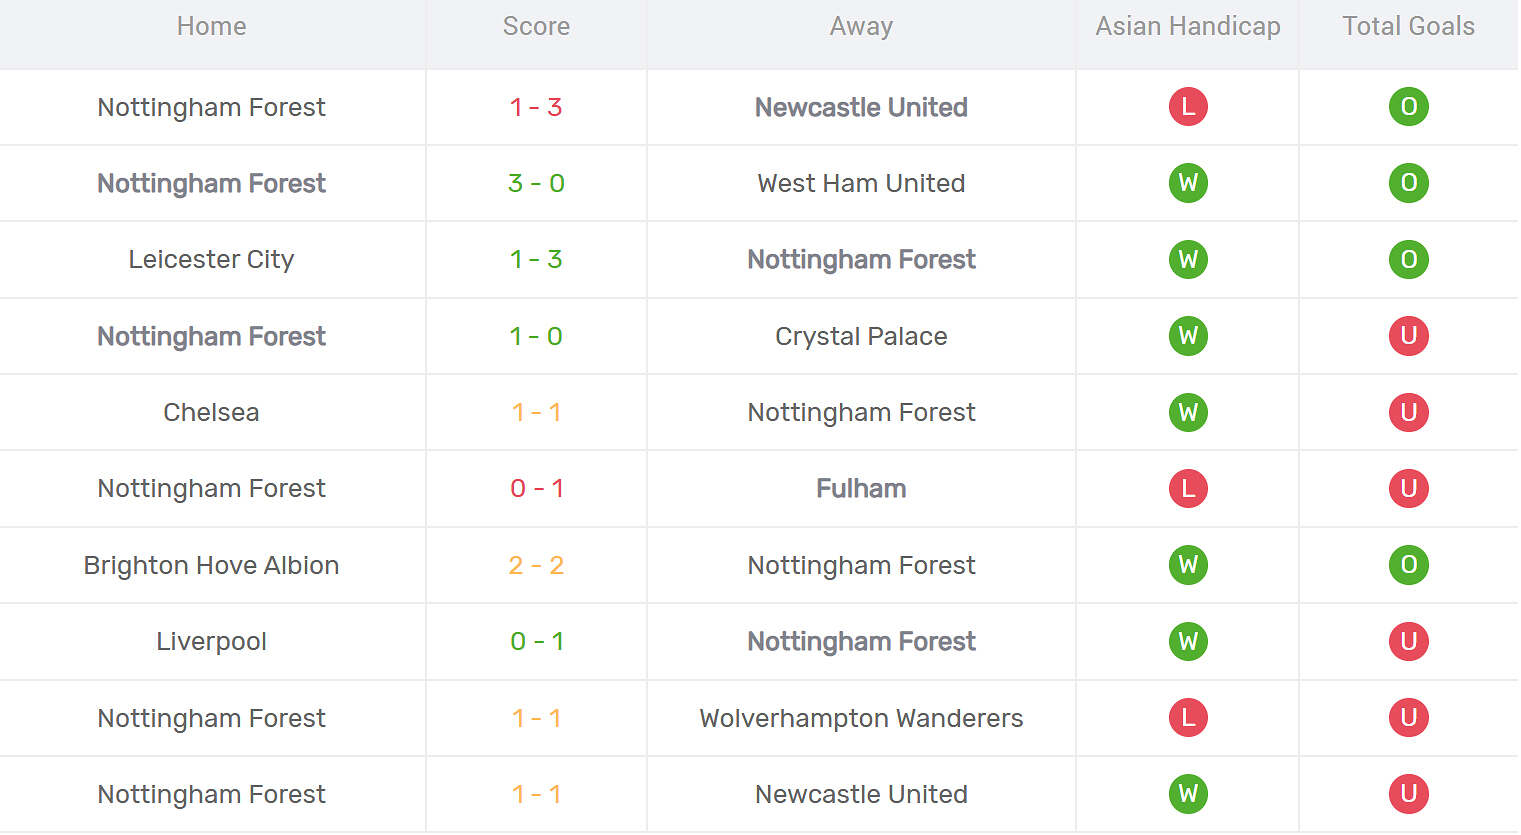The height and width of the screenshot is (835, 1521).
Task: Click the L handicap badge in the Wolverhampton Wanderers row
Action: (1188, 718)
